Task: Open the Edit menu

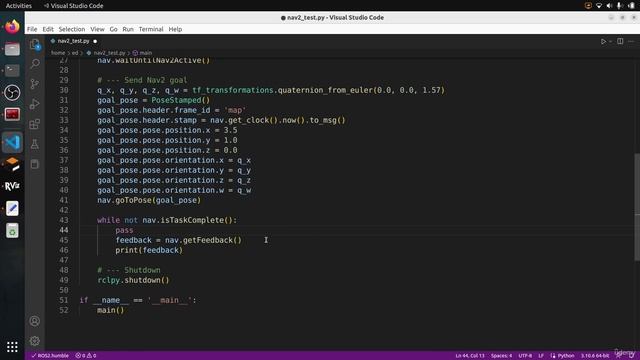Action: 48,29
